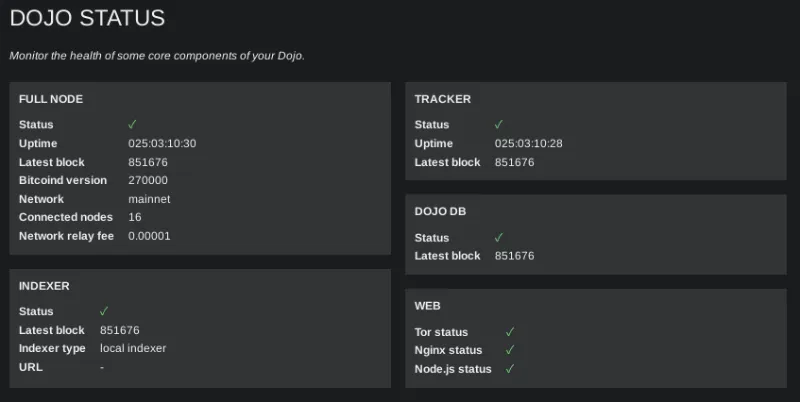
Task: Click the Bitcoind version value 270000
Action: tap(148, 181)
